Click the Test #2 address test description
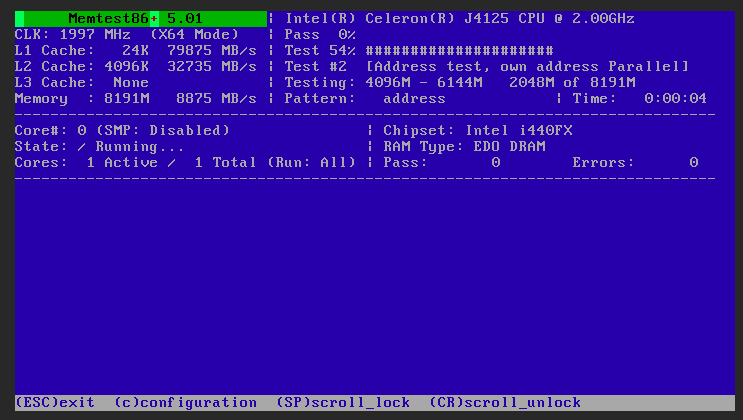The width and height of the screenshot is (743, 420). click(x=487, y=67)
